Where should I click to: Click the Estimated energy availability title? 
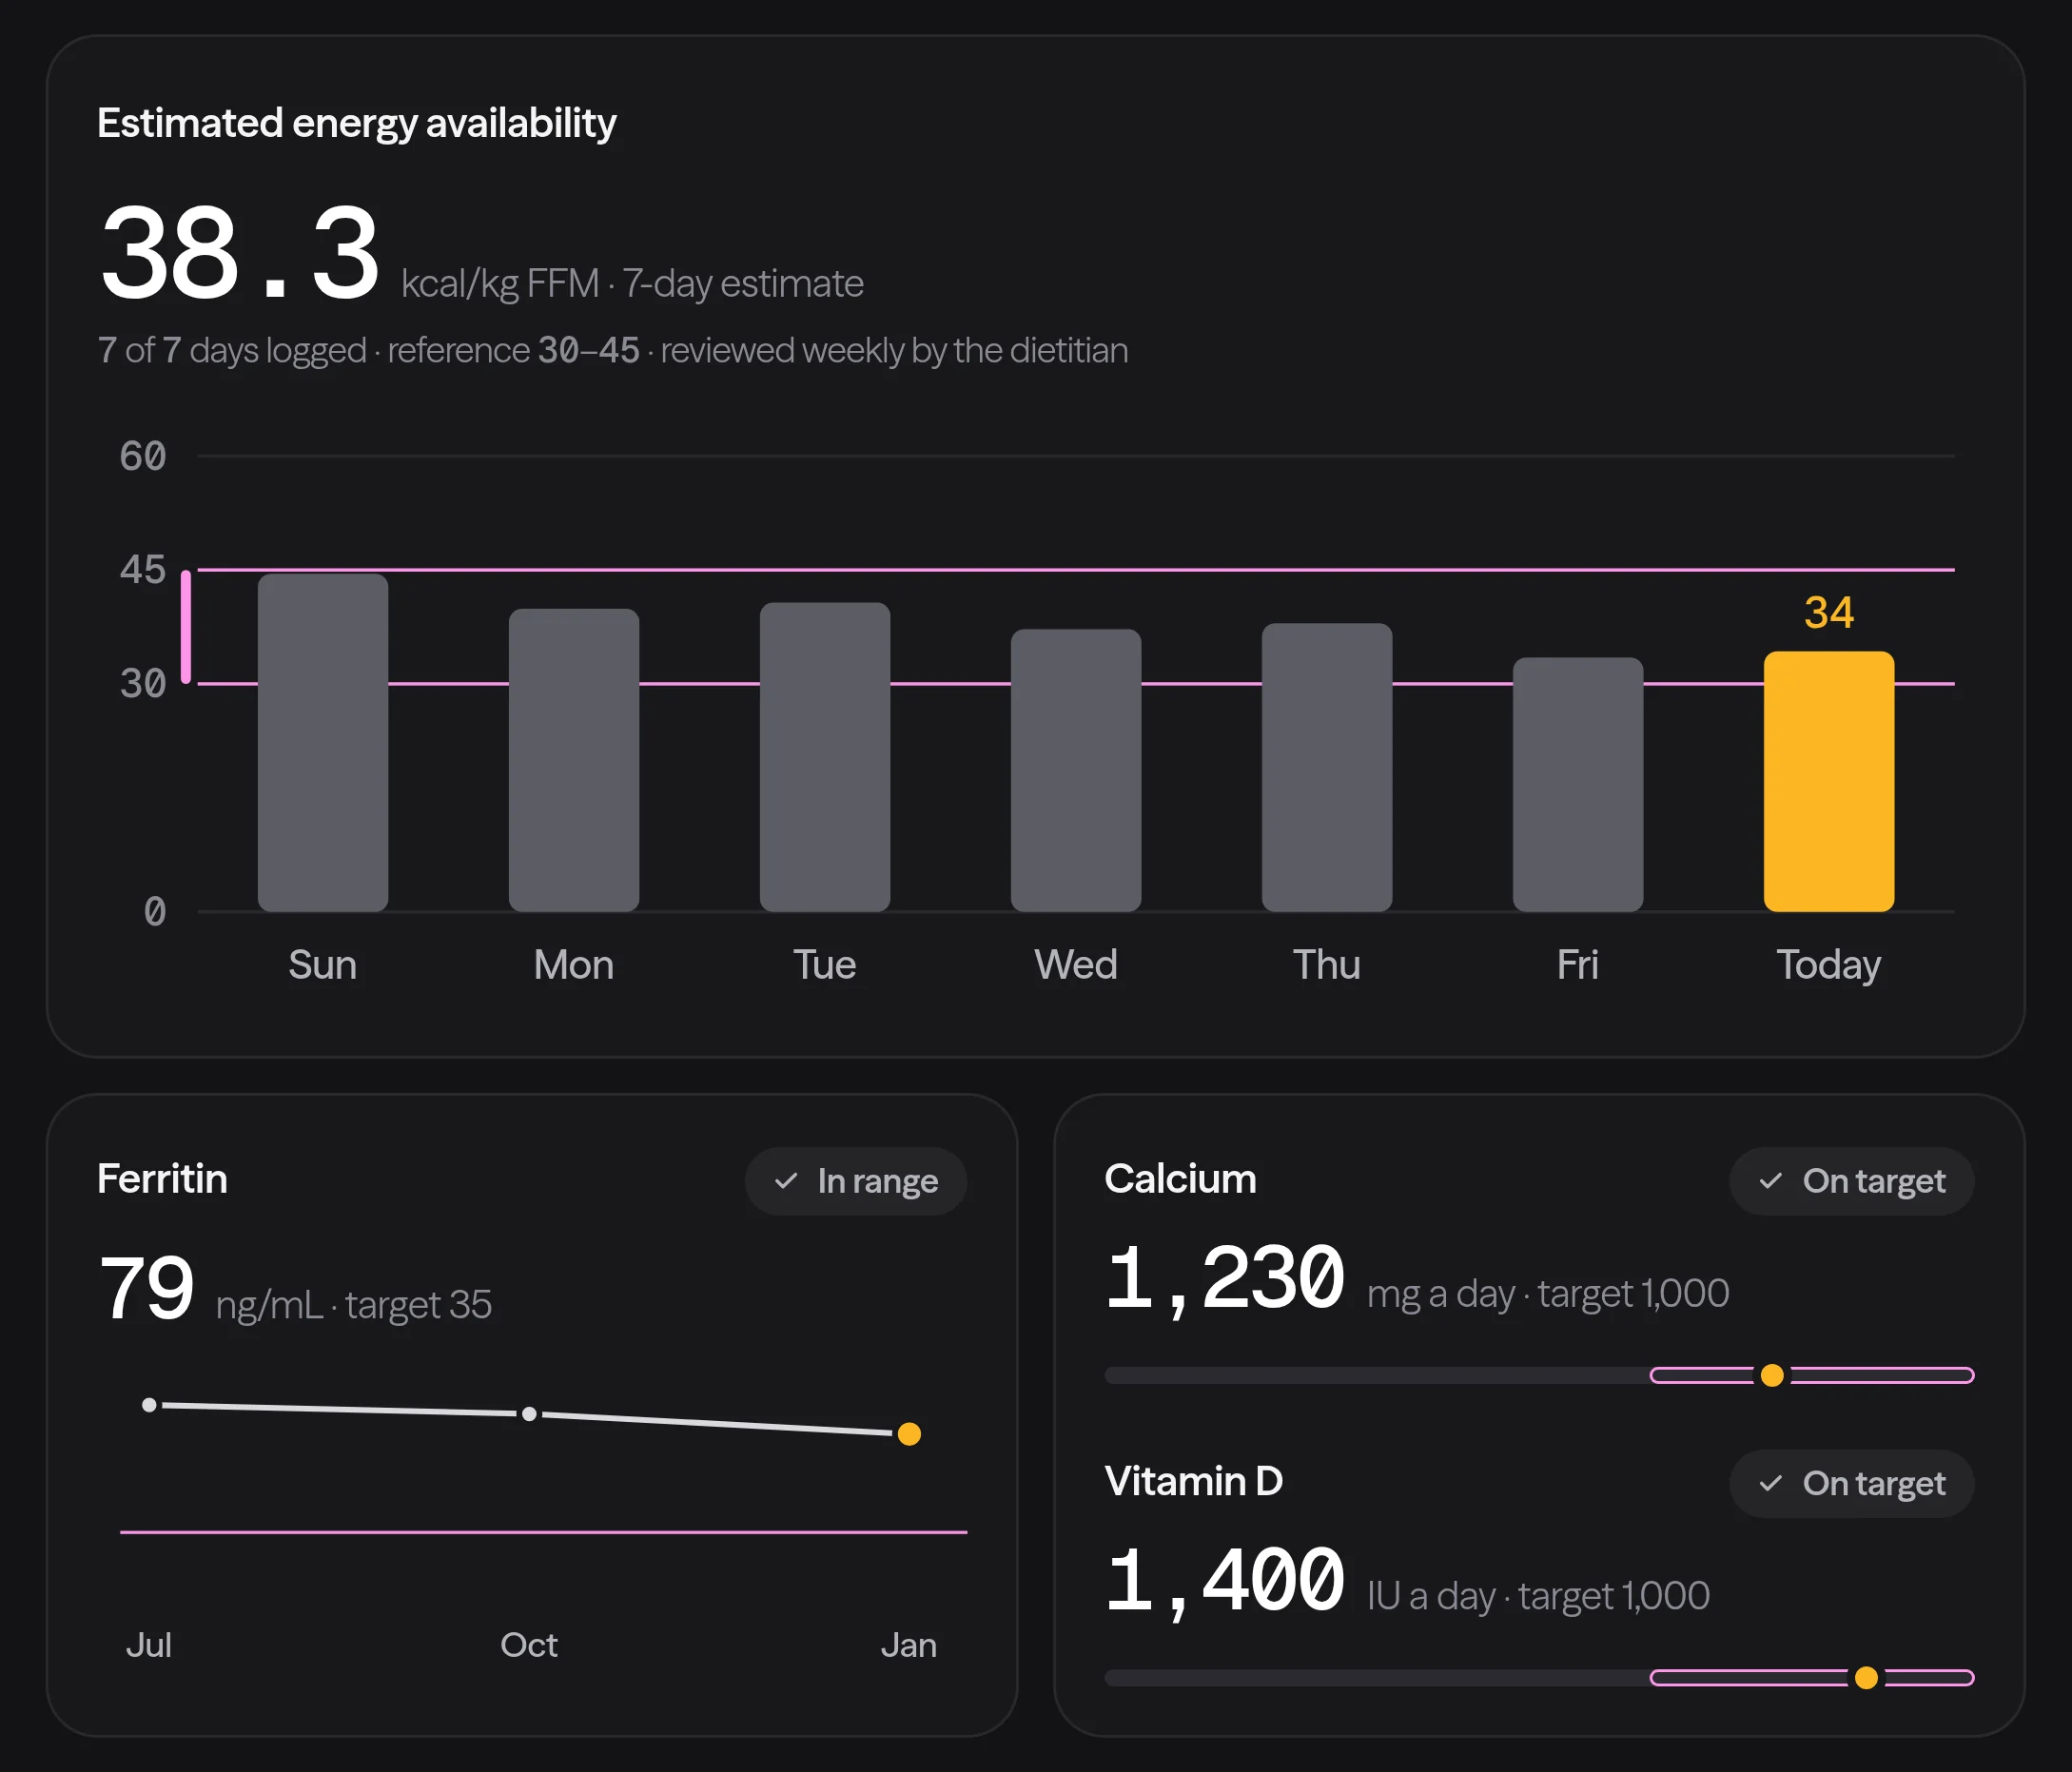(x=357, y=123)
